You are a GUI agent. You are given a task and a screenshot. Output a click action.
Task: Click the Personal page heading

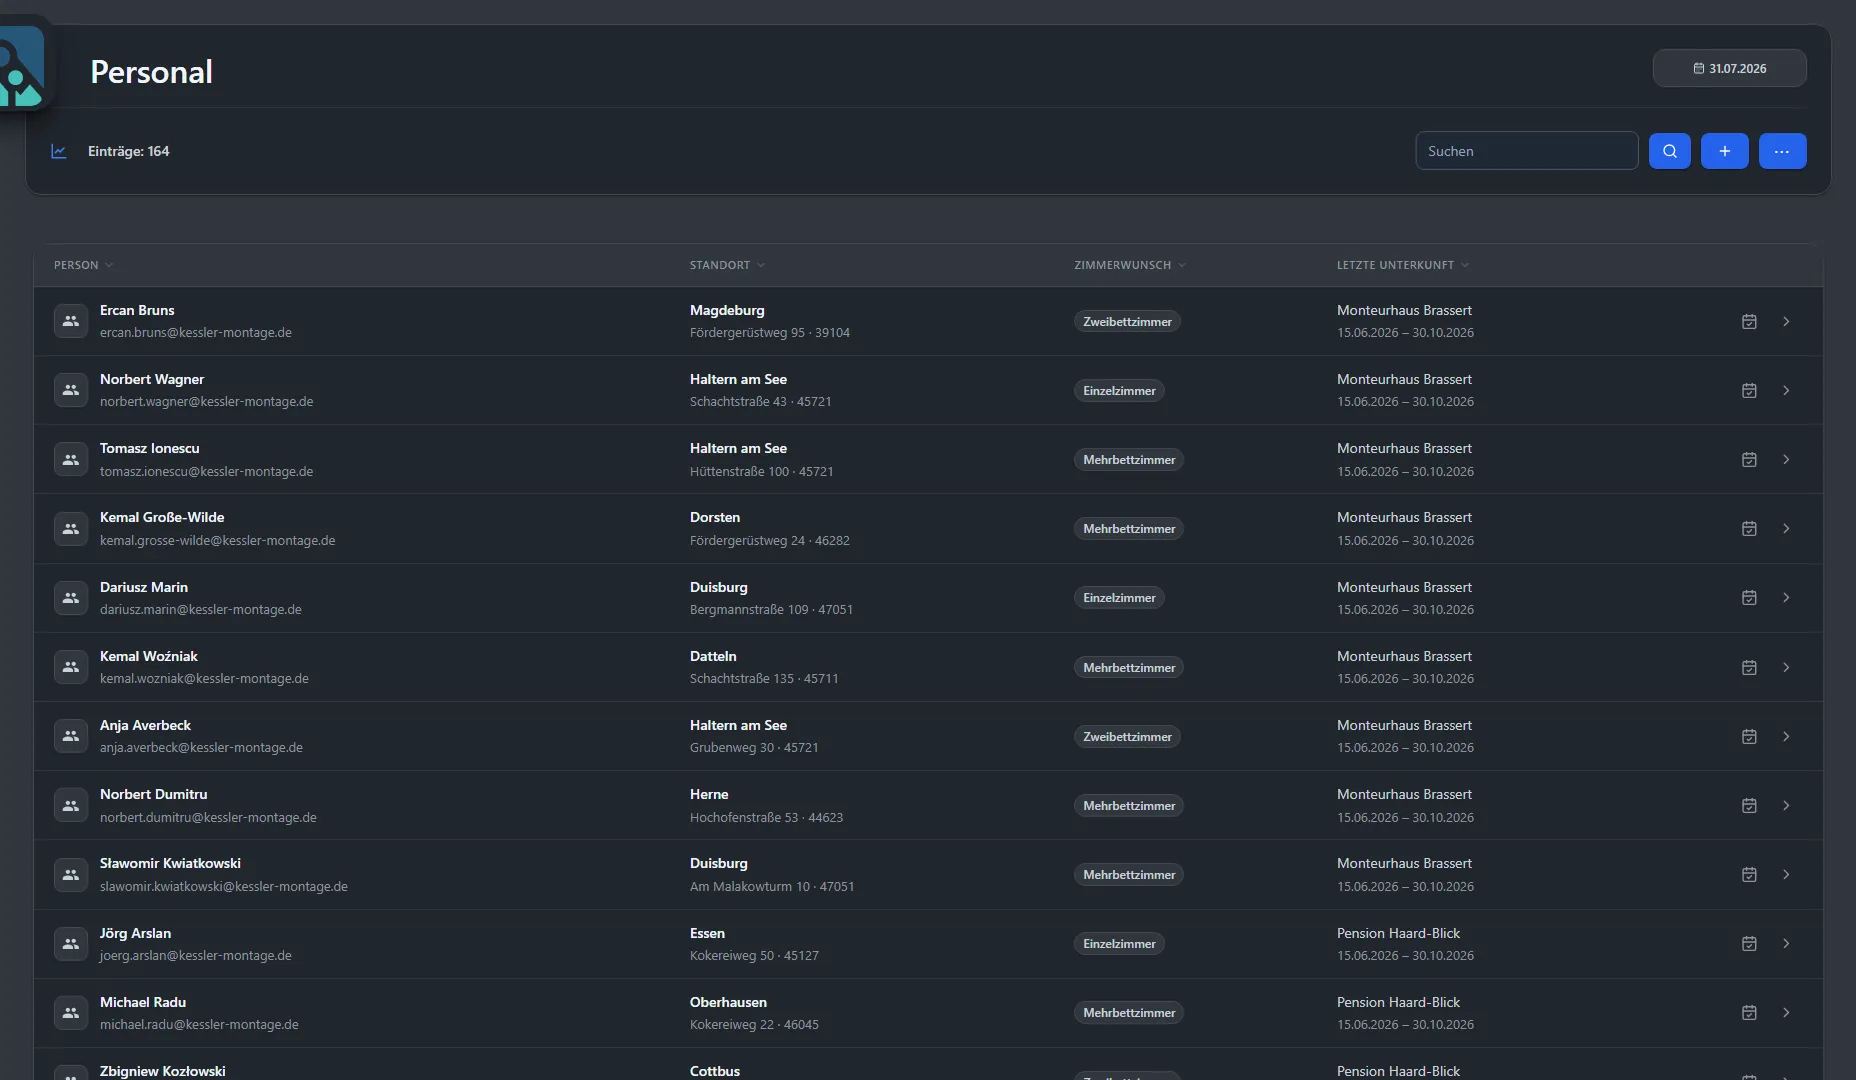(x=151, y=72)
